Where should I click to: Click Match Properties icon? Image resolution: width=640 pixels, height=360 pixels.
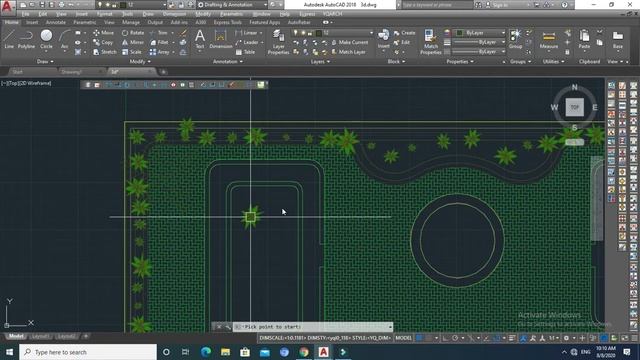(x=430, y=42)
